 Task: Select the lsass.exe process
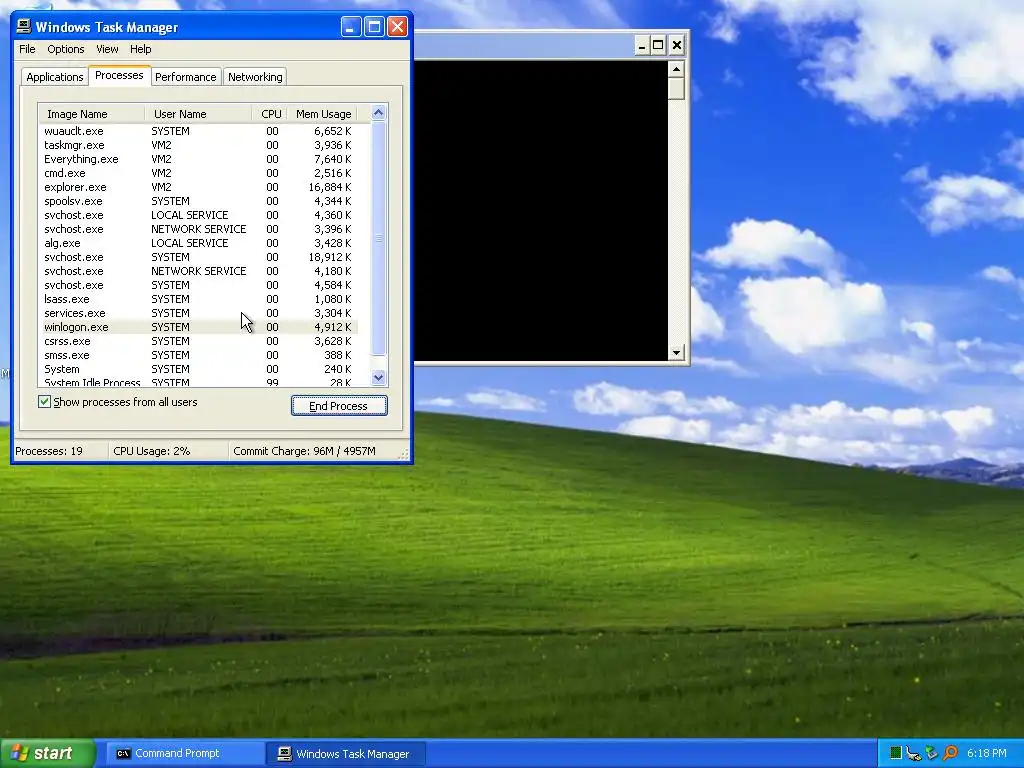click(x=199, y=299)
